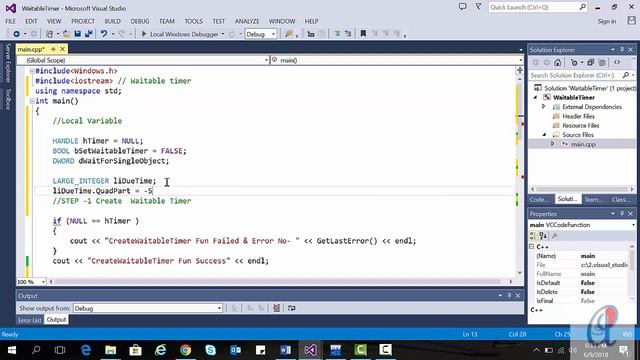
Task: Click the Solution Explorer Home icon
Action: 558,62
